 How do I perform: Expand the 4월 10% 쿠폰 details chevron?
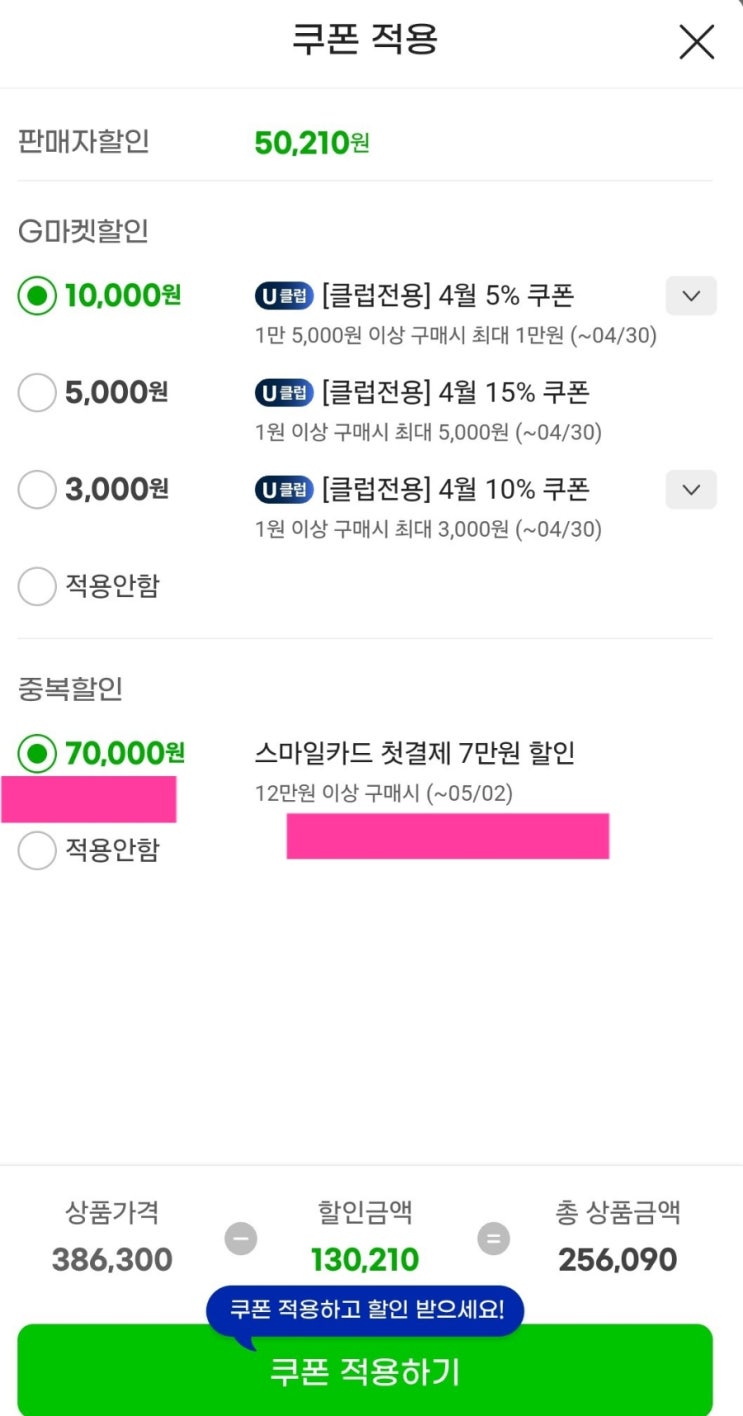coord(691,490)
